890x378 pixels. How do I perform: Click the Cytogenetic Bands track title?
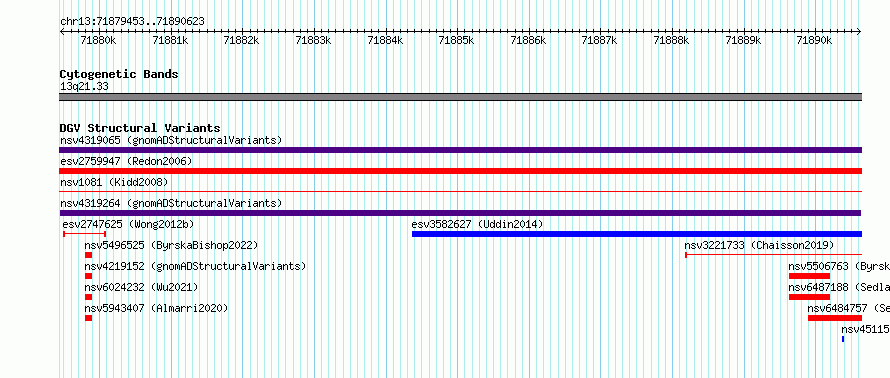point(119,74)
